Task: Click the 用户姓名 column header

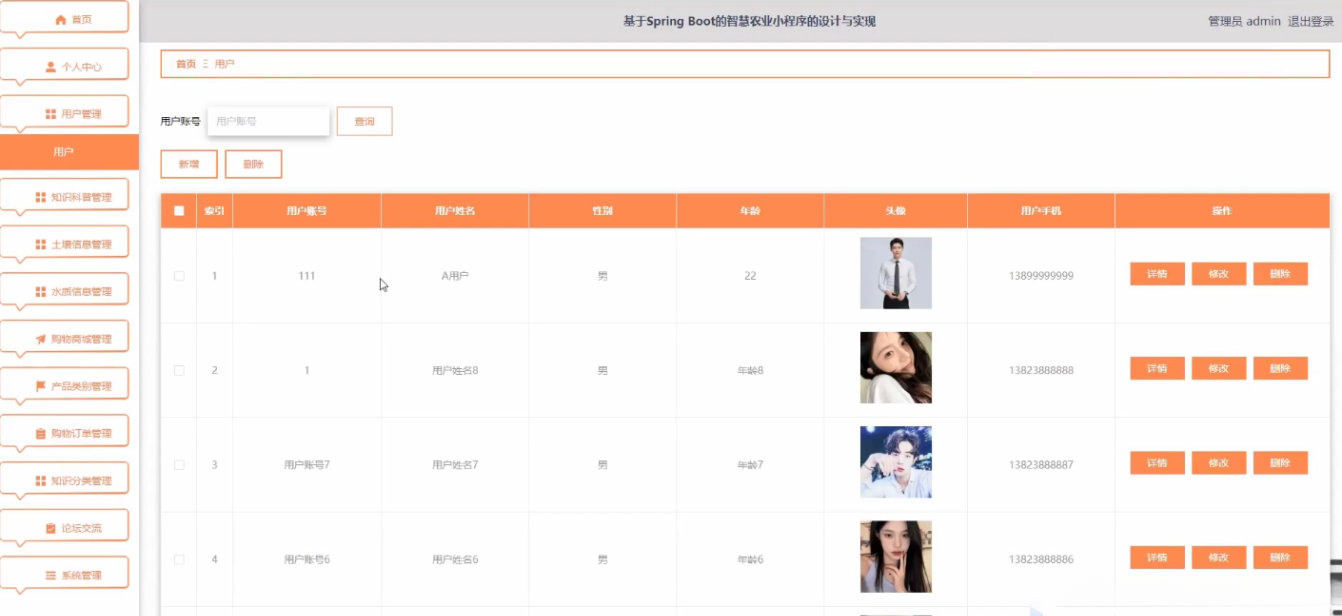Action: click(x=455, y=211)
